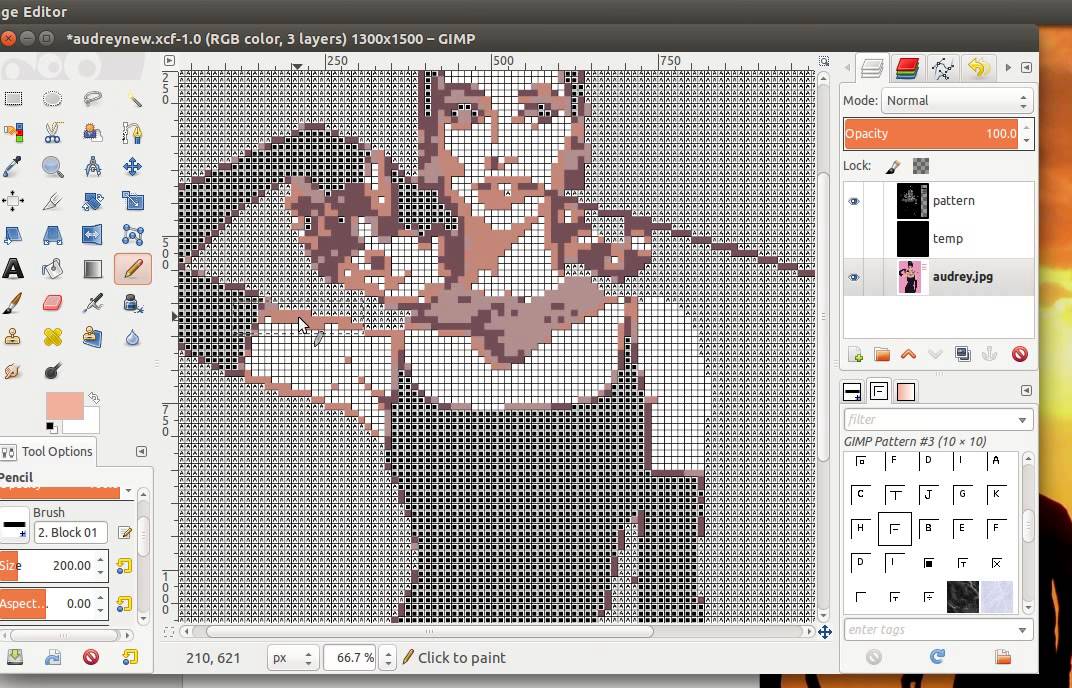Select the Pencil tool
Screen dimensions: 1072x688
click(x=133, y=269)
